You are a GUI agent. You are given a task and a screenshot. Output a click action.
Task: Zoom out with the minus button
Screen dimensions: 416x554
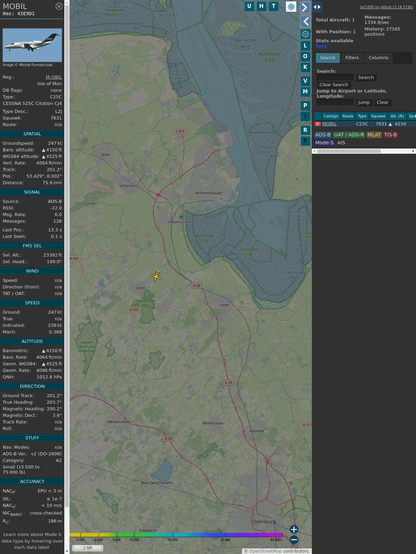[x=294, y=540]
